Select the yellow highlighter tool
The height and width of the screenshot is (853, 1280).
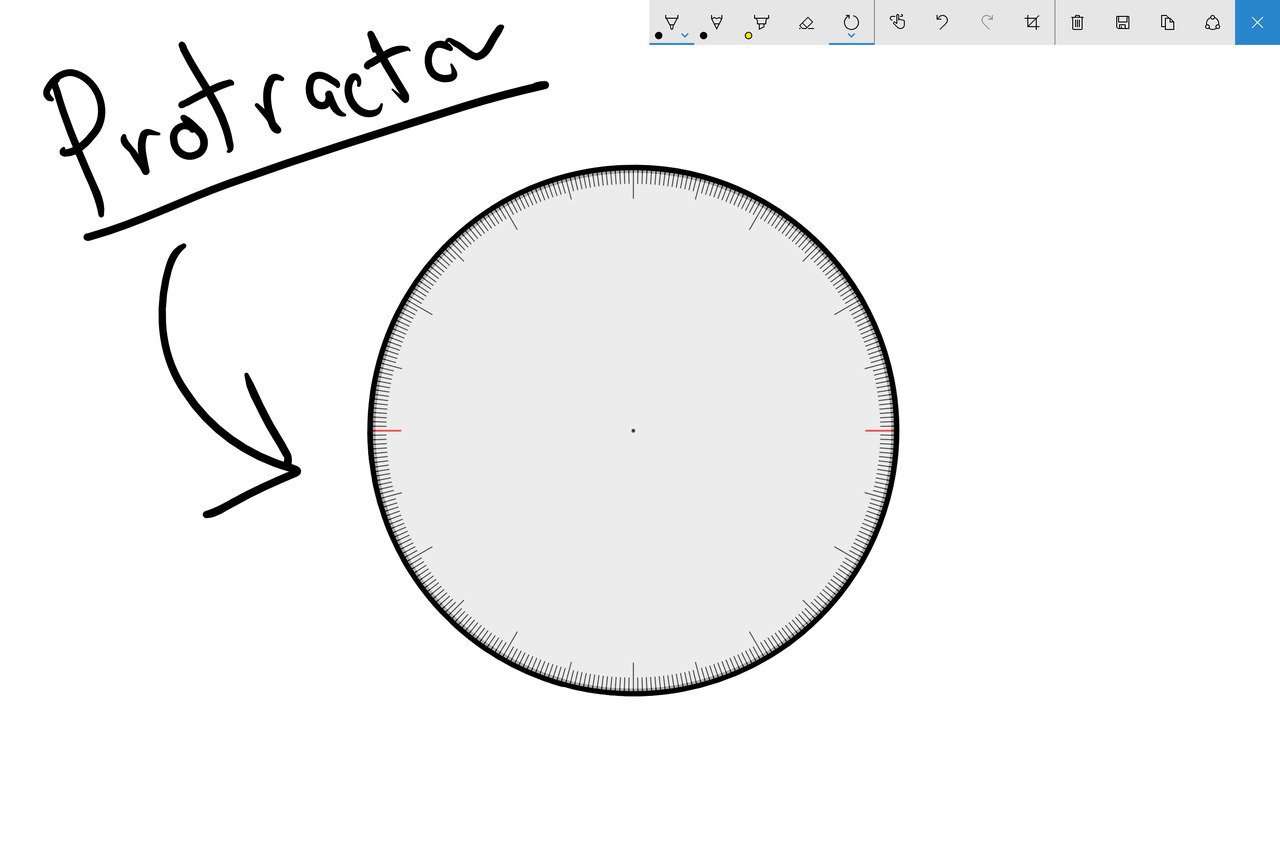pos(761,22)
